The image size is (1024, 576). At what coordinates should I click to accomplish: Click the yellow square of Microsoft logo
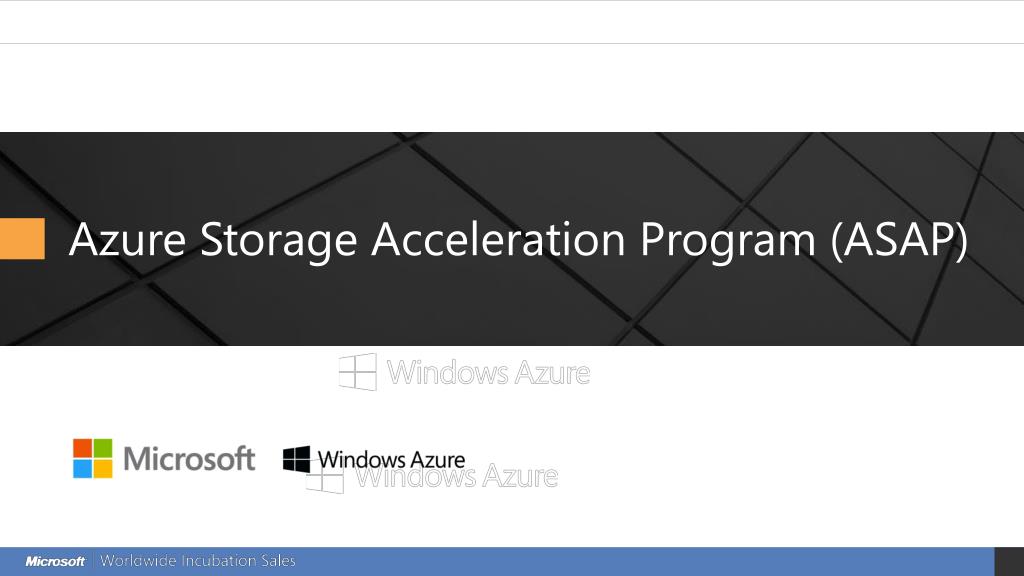click(103, 469)
